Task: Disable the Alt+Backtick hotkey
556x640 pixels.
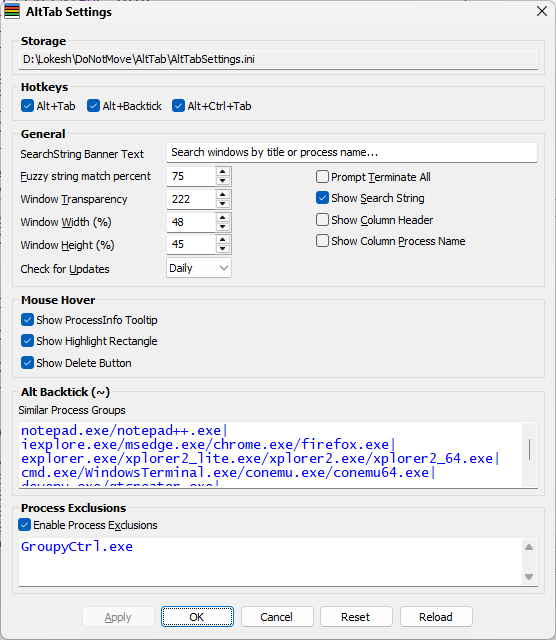Action: pyautogui.click(x=93, y=106)
